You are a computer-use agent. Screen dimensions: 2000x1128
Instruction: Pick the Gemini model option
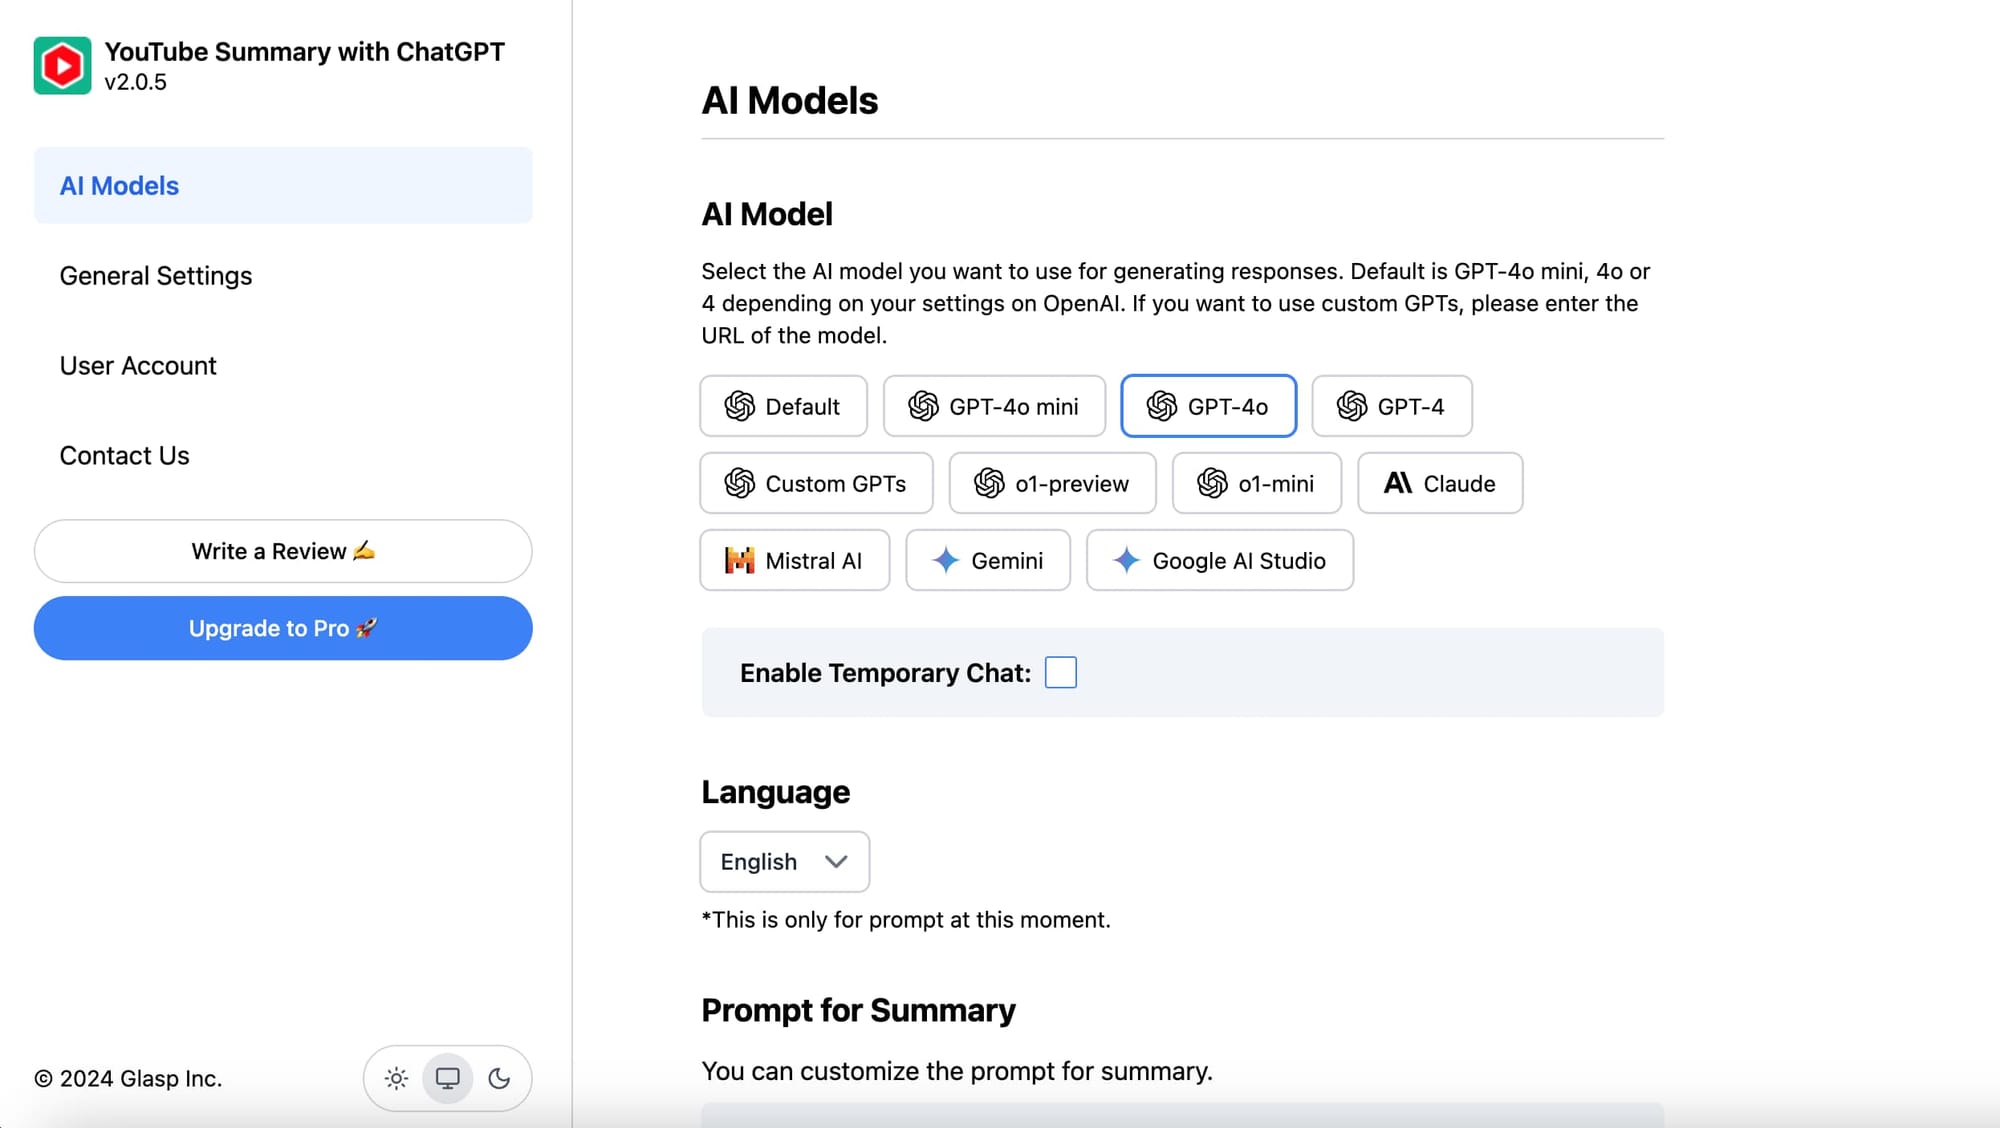point(987,561)
